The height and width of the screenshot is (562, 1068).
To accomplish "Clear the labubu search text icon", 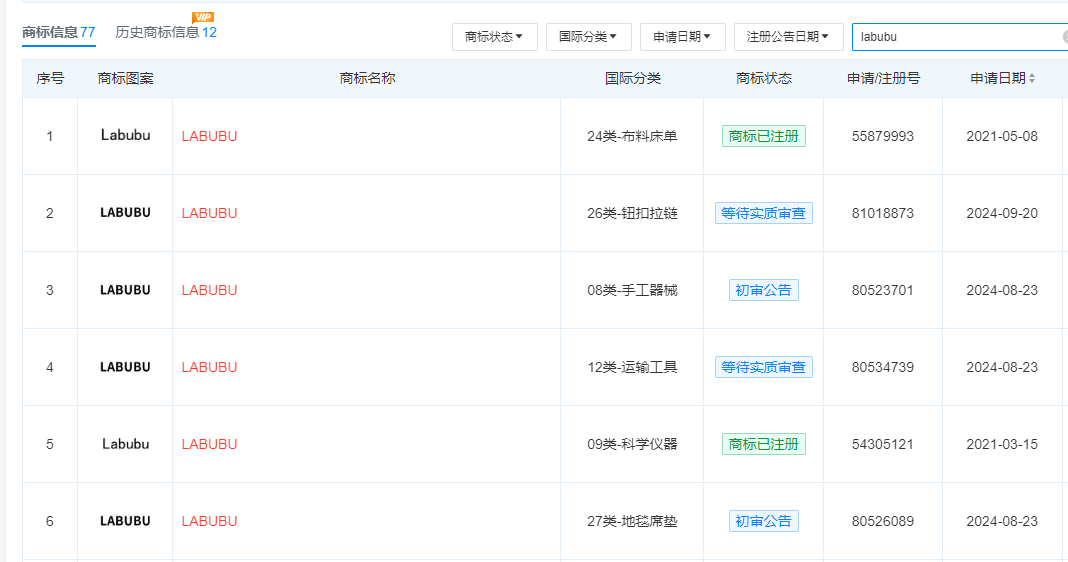I will pos(1065,37).
